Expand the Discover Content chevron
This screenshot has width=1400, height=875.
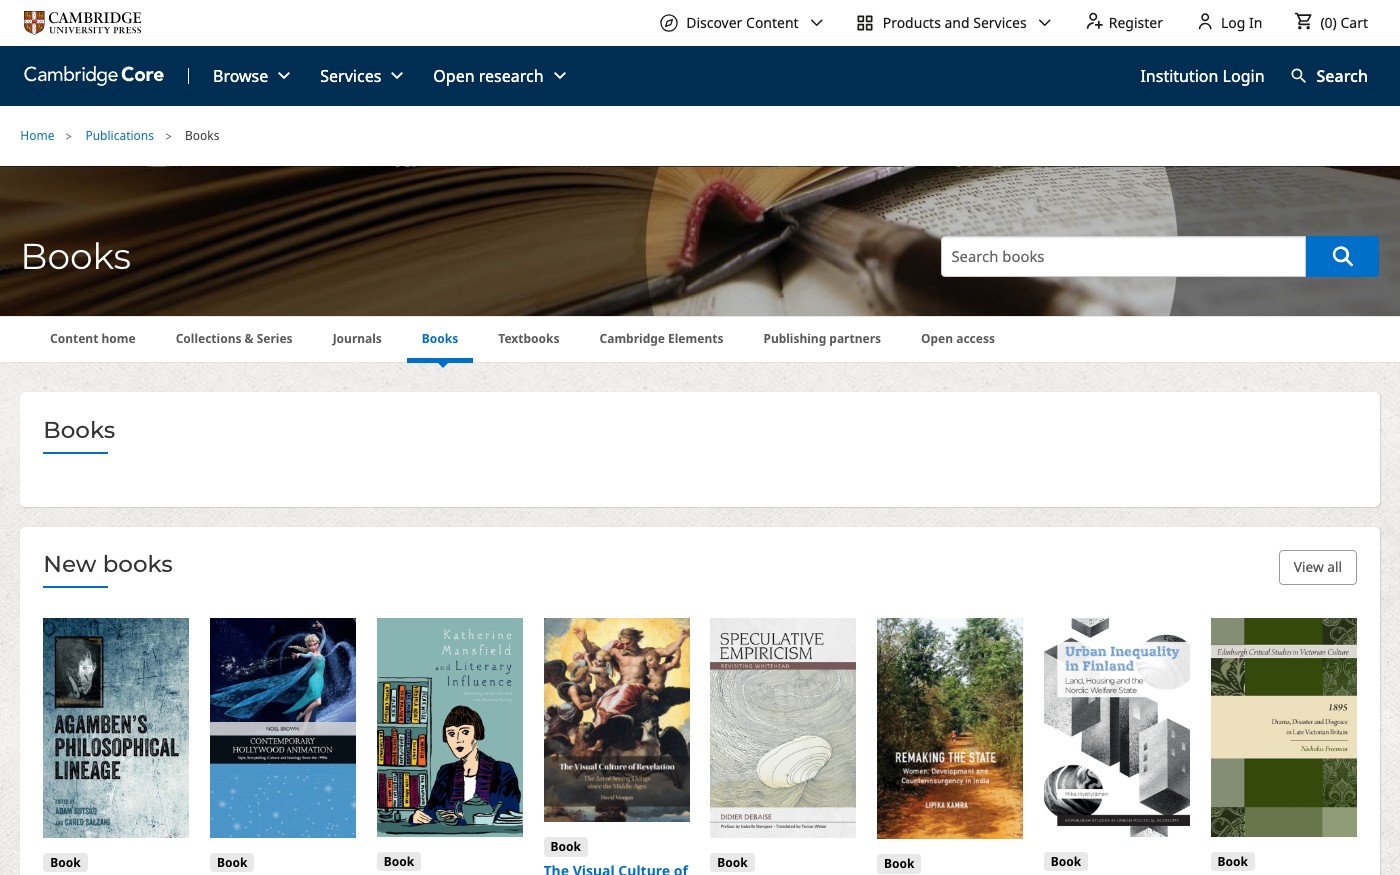pyautogui.click(x=817, y=23)
